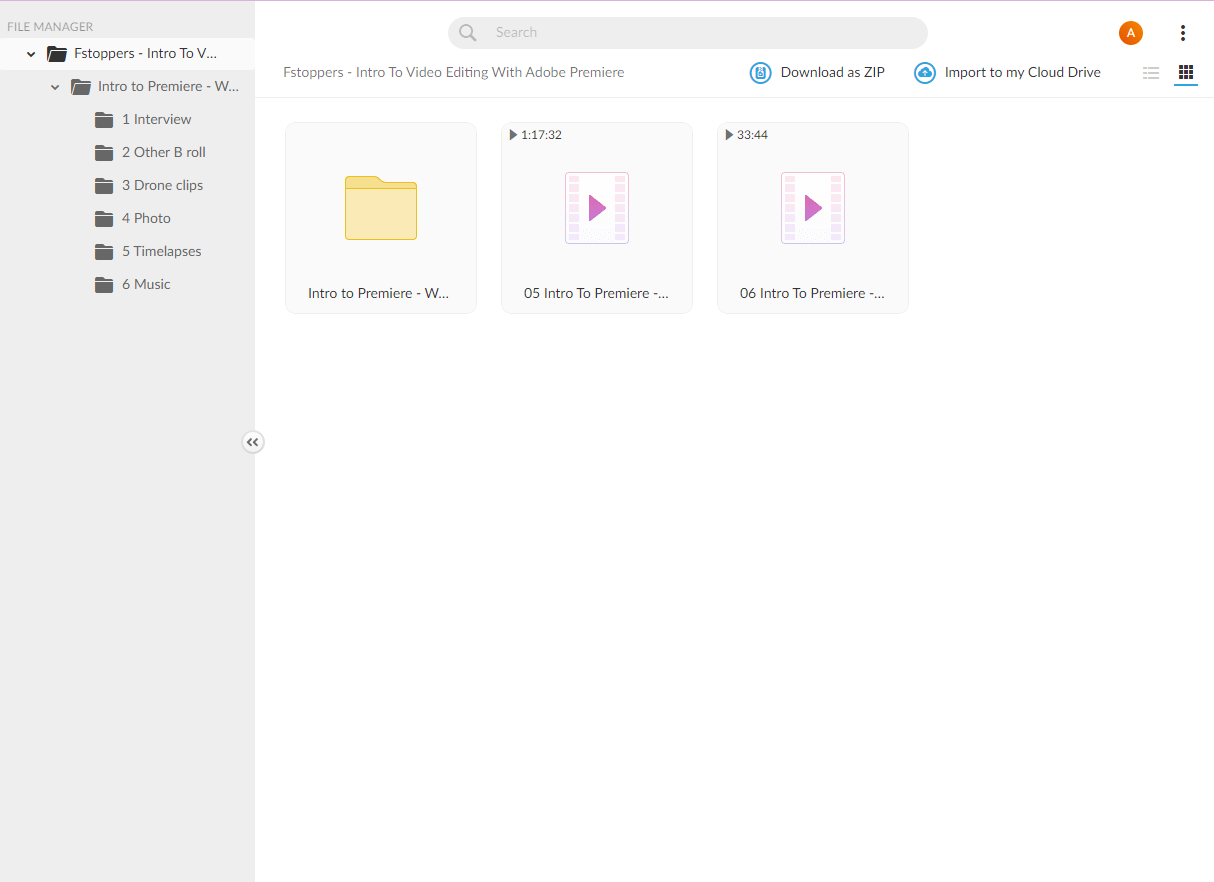Viewport: 1214px width, 882px height.
Task: Select Fstoppers - Intro To V... tree folder
Action: tap(146, 53)
